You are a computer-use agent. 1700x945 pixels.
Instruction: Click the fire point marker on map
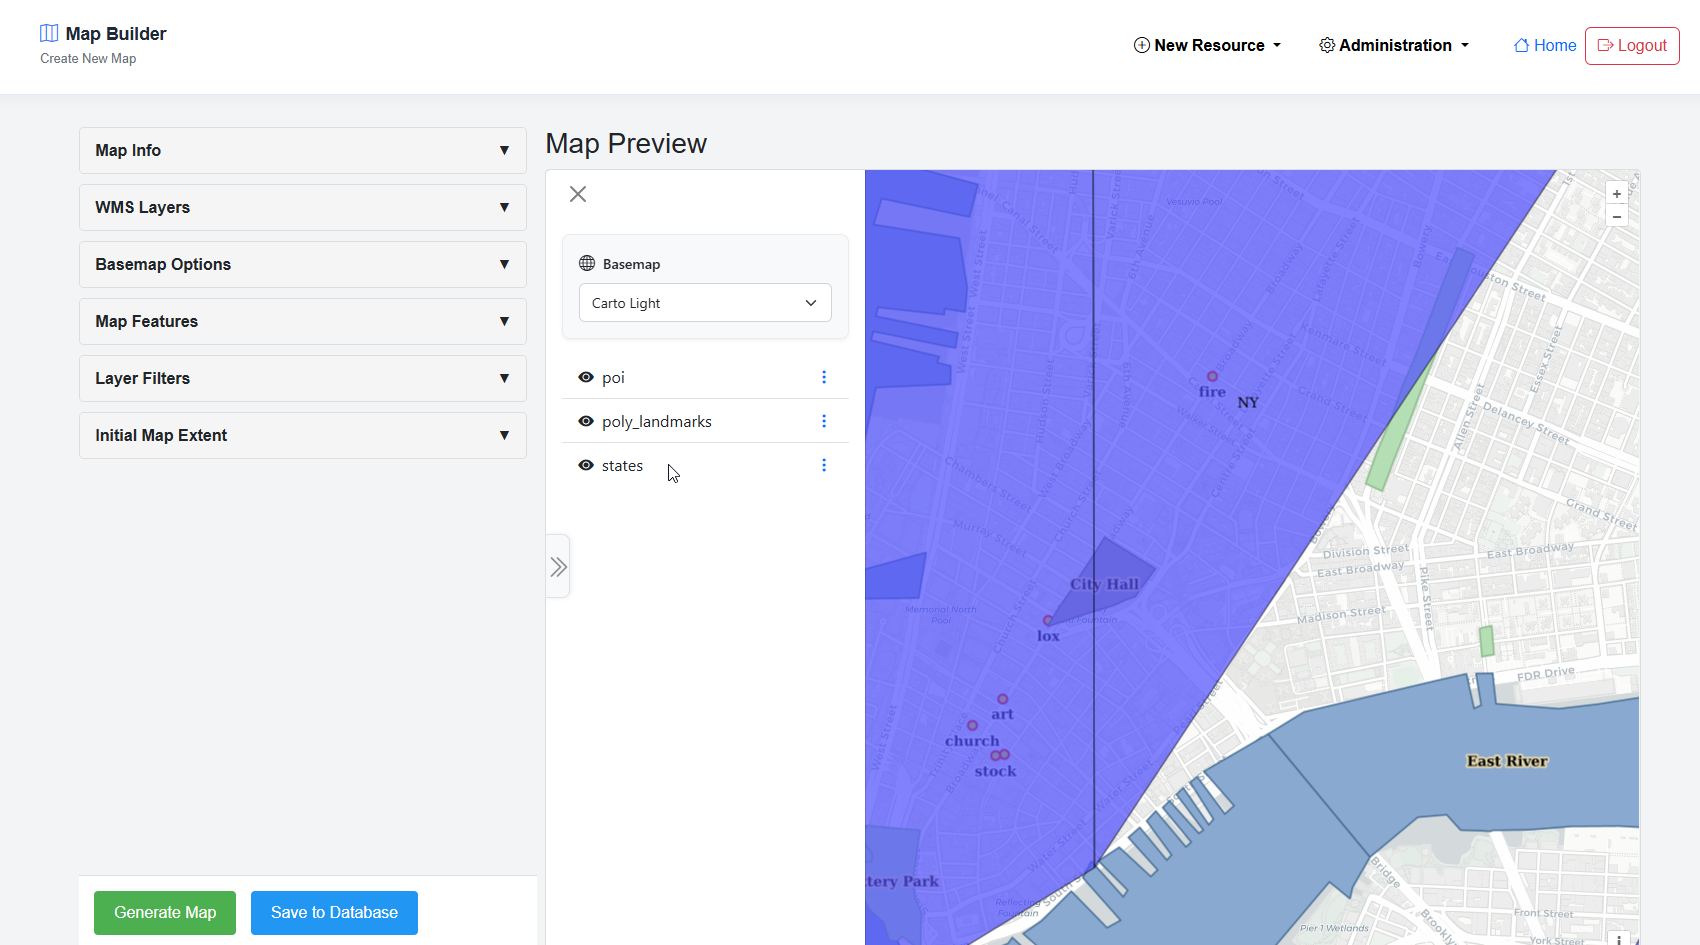click(x=1212, y=376)
